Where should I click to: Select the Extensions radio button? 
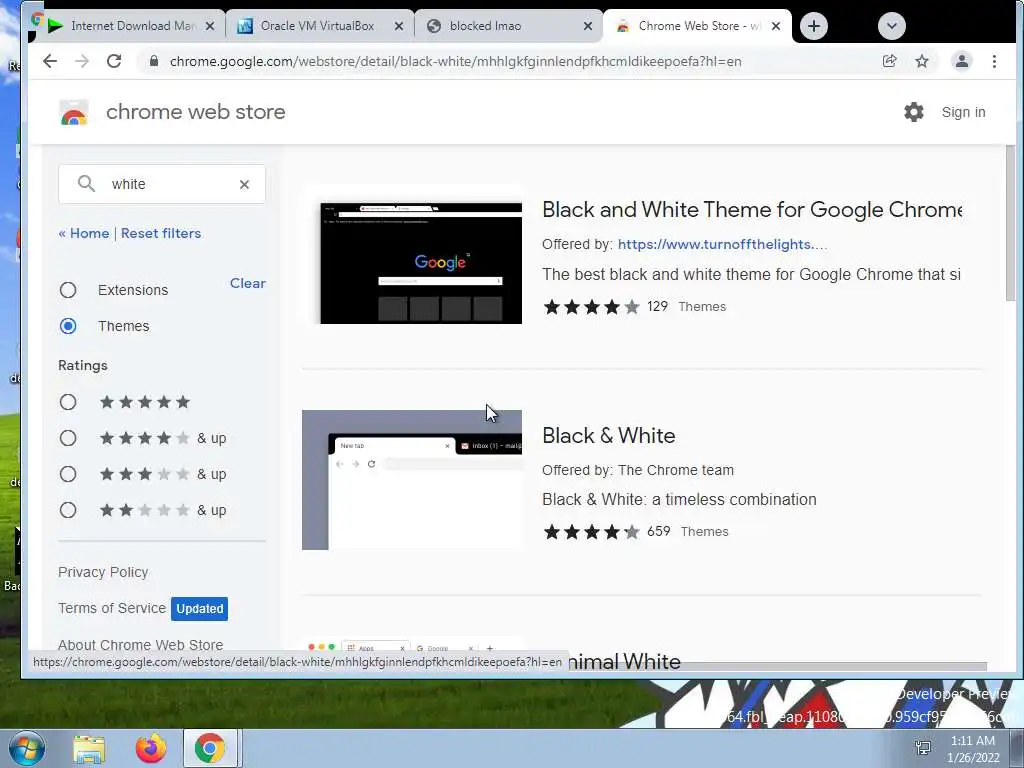click(x=68, y=290)
